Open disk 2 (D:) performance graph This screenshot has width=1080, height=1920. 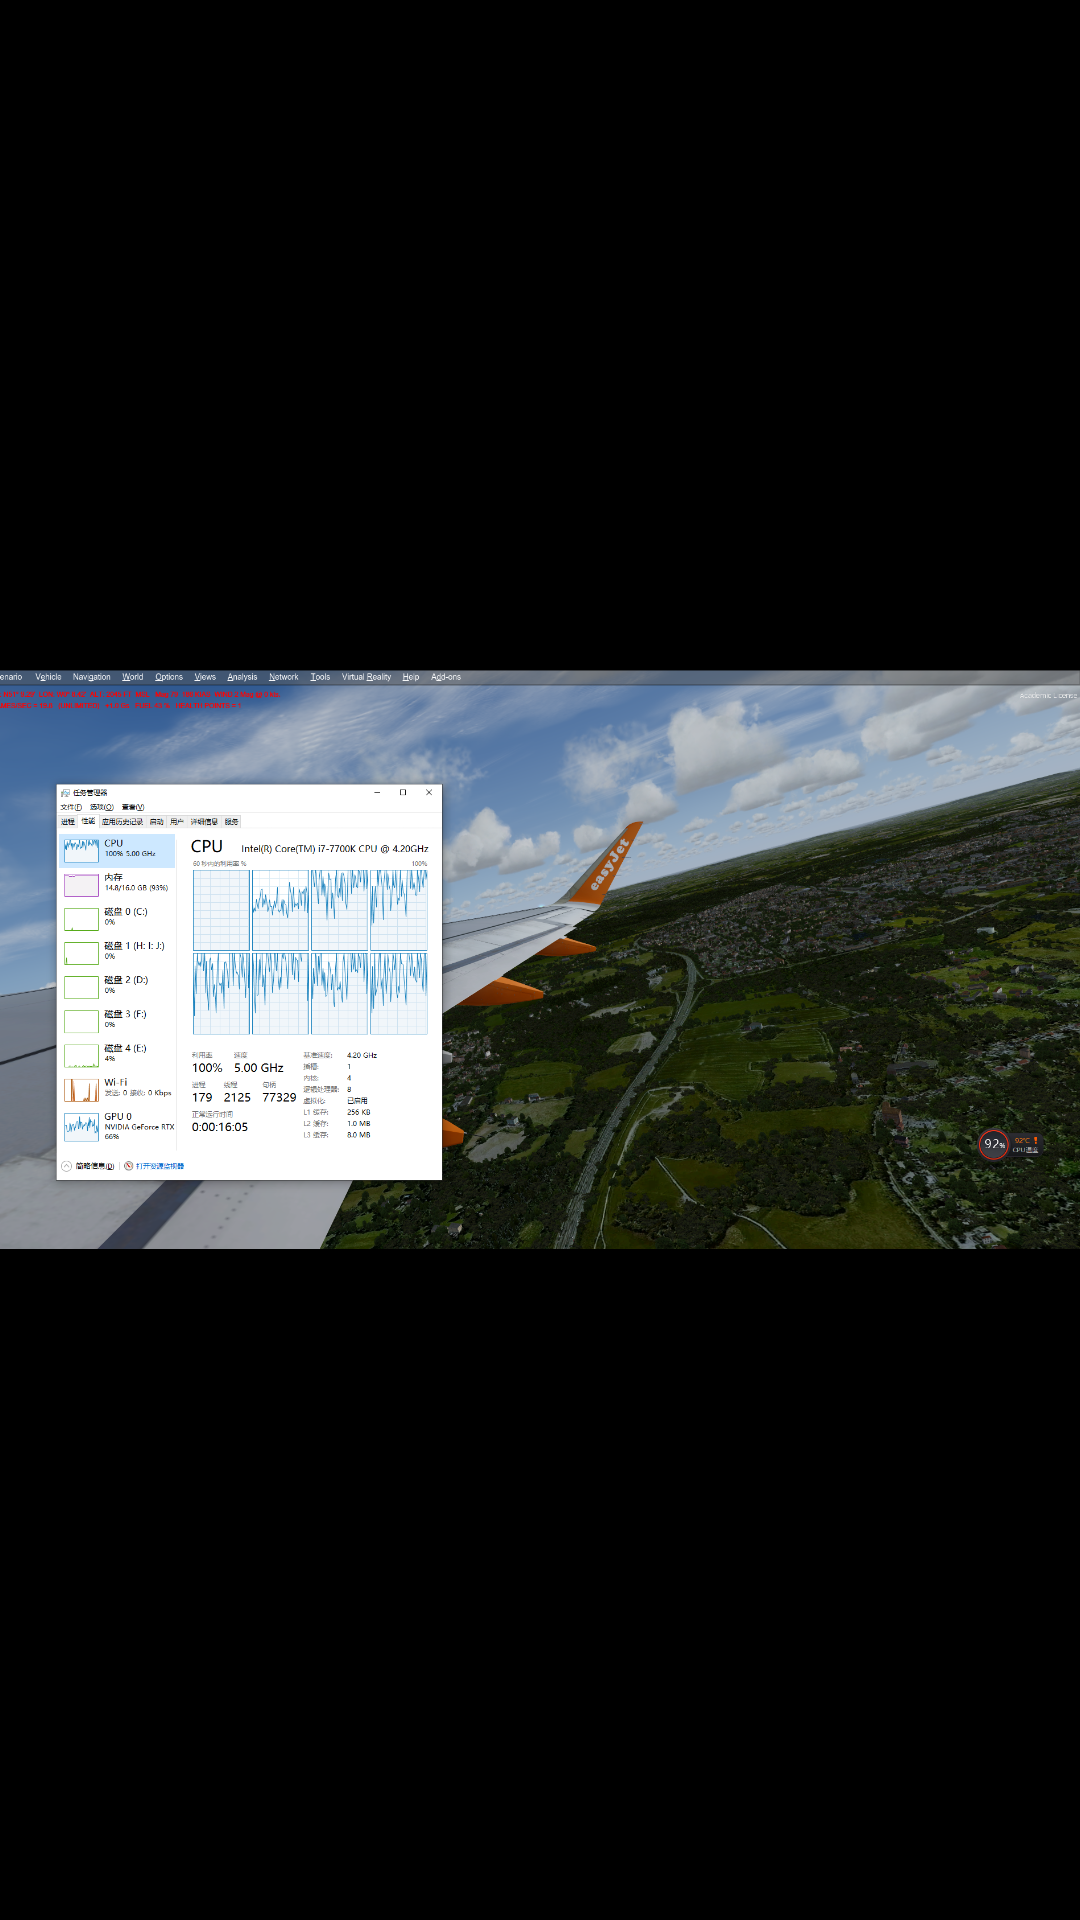[x=81, y=987]
